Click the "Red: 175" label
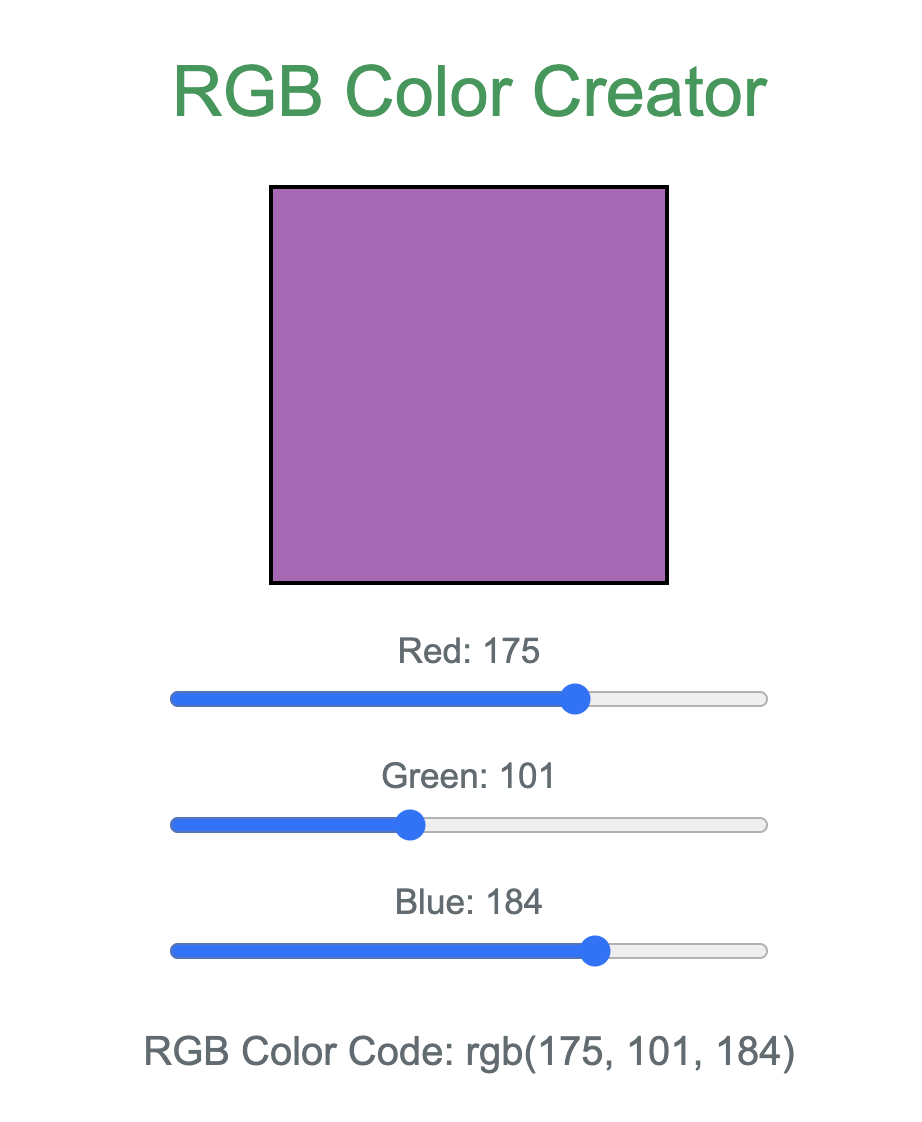 coord(469,652)
